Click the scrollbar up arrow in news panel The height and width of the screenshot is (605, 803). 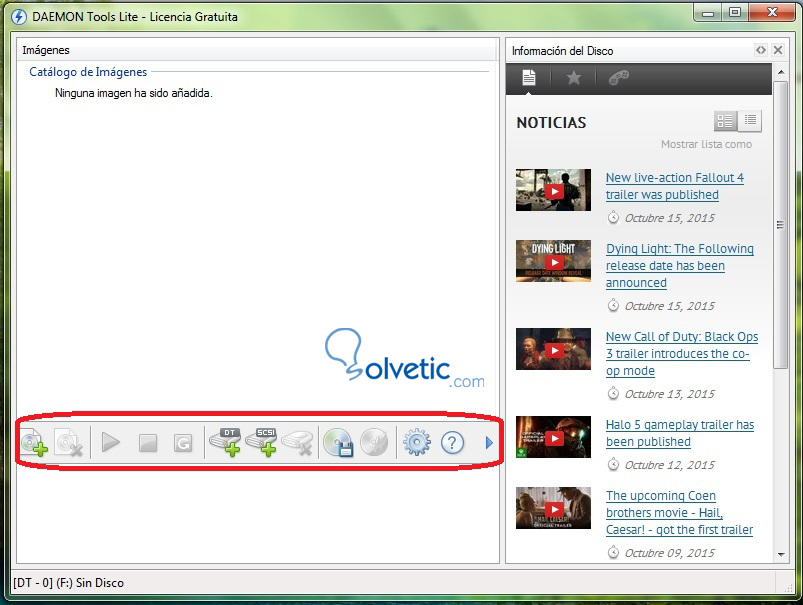point(780,72)
